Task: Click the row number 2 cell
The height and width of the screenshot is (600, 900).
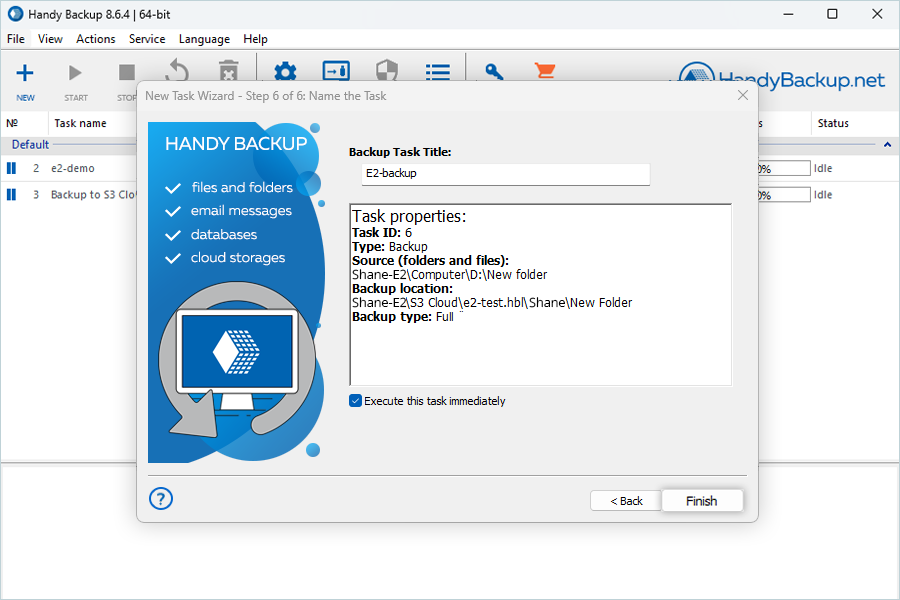Action: 36,168
